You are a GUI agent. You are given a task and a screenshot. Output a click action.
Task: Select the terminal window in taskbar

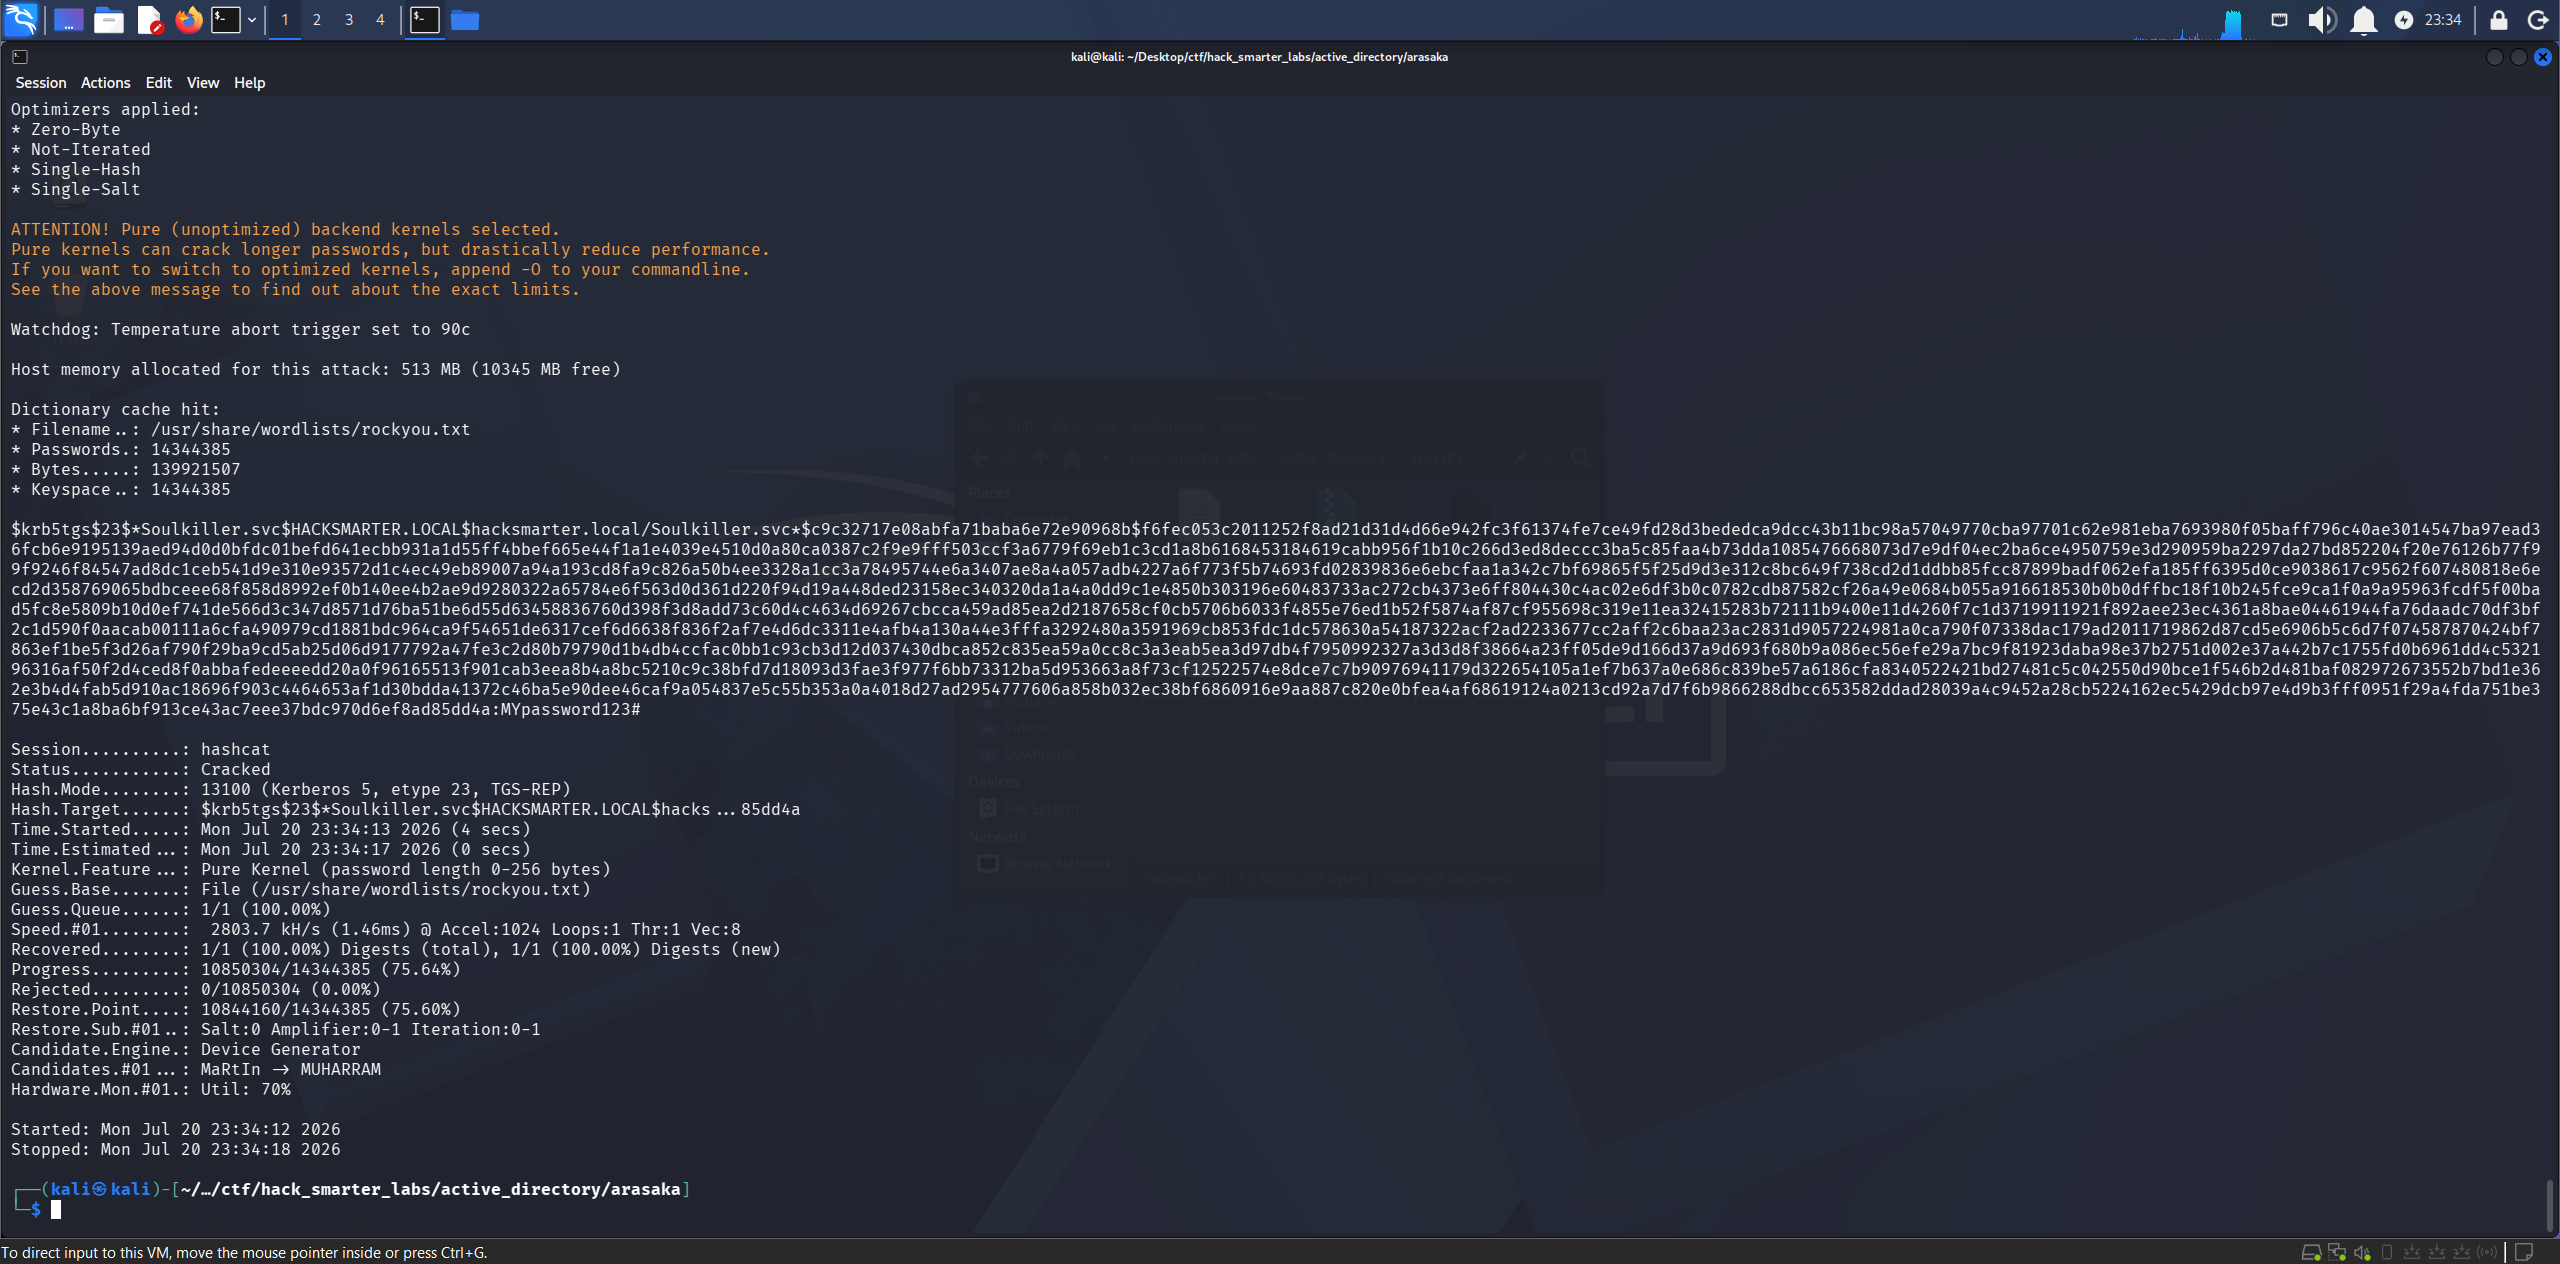pyautogui.click(x=425, y=19)
